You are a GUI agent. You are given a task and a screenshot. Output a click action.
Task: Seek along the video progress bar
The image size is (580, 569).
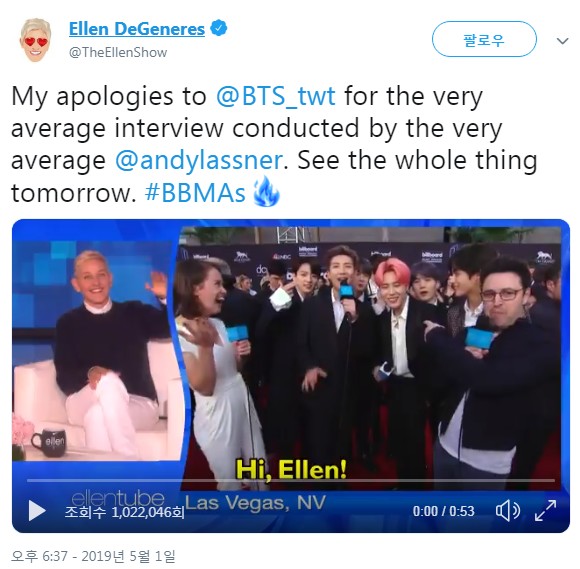(x=291, y=481)
